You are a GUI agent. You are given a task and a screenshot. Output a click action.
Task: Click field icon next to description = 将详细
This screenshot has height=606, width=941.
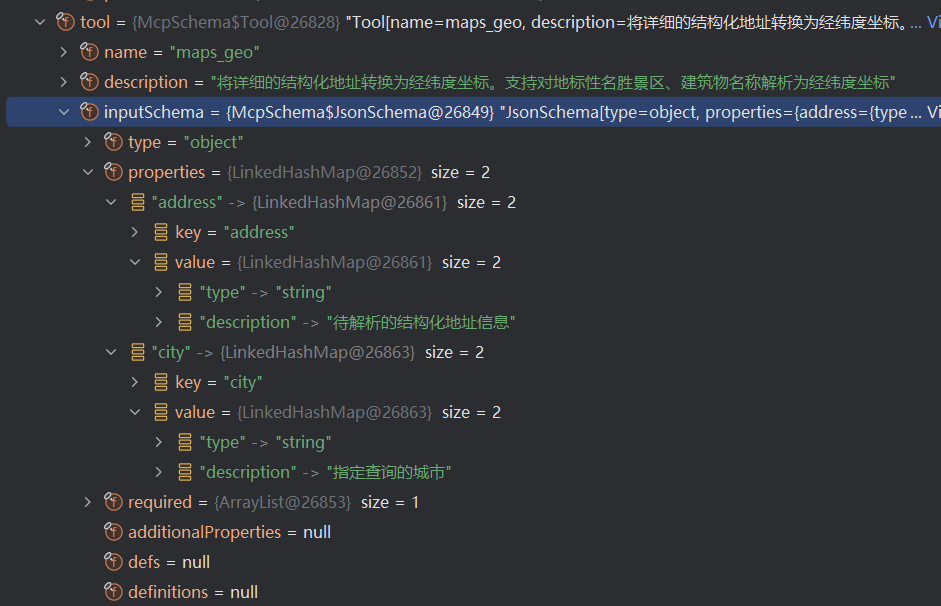pos(89,82)
